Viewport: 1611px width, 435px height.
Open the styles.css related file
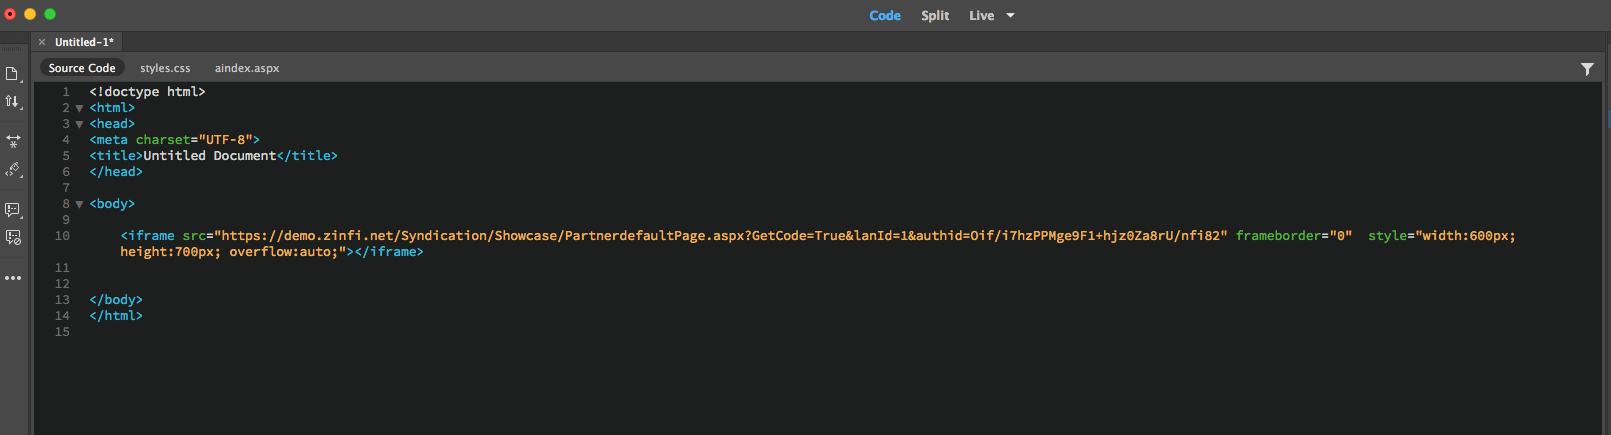[165, 68]
